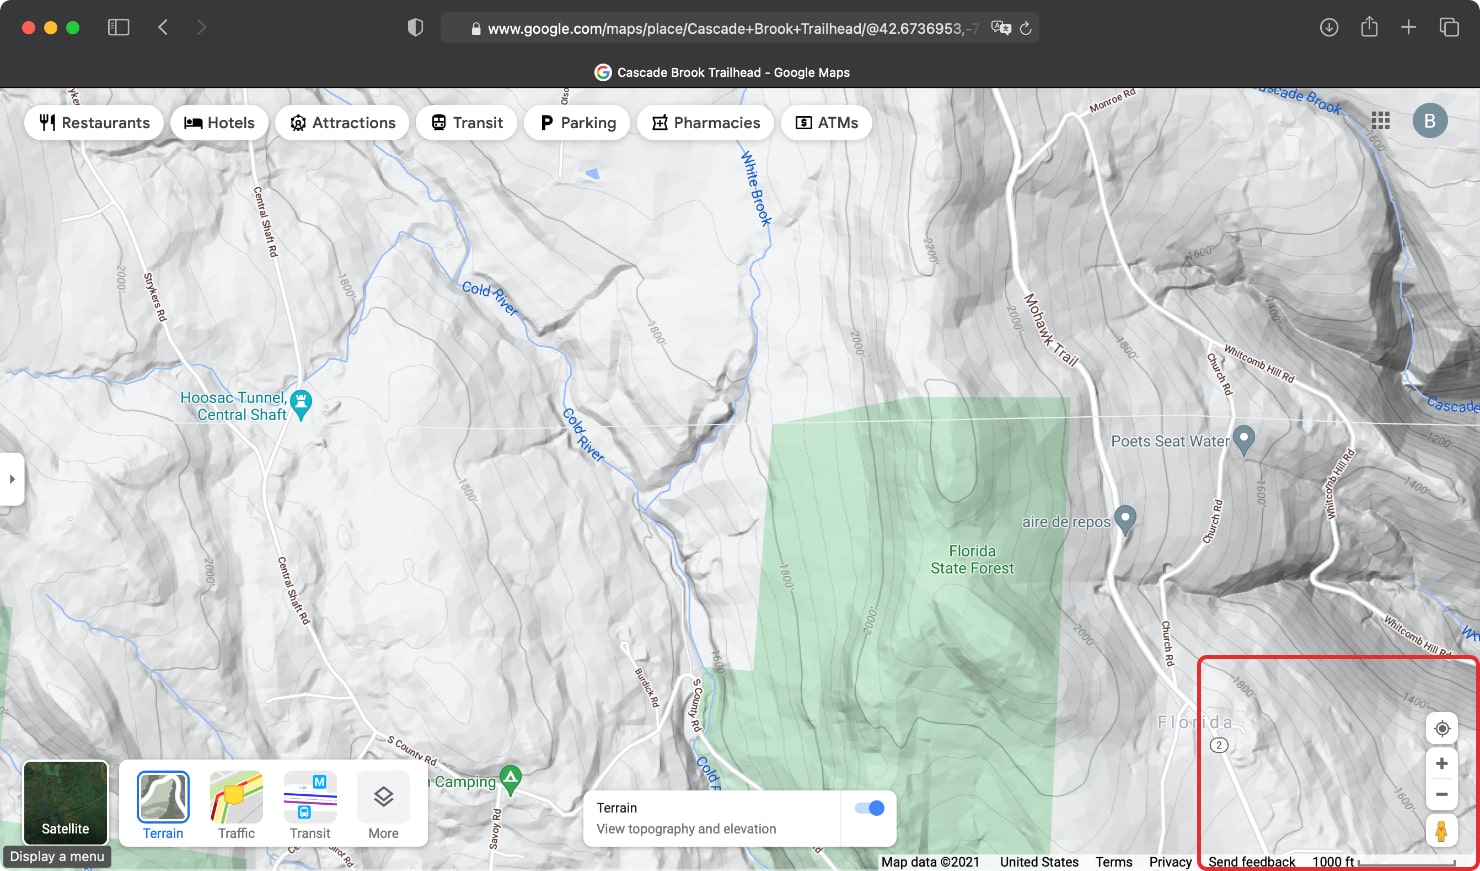Click the Privacy link

(x=1170, y=861)
